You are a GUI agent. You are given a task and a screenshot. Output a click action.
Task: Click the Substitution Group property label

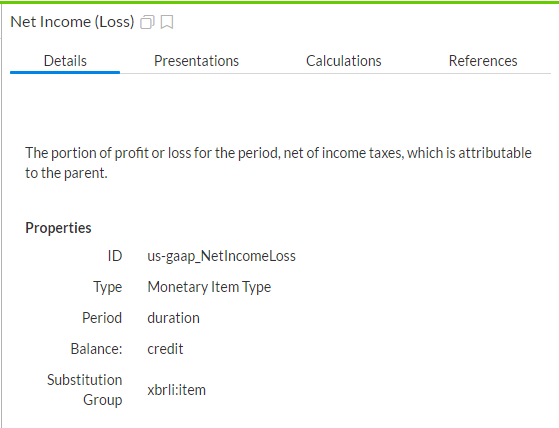coord(85,390)
